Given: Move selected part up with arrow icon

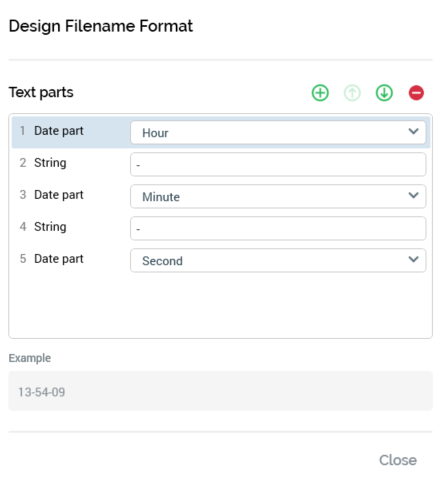Looking at the screenshot, I should (x=352, y=93).
